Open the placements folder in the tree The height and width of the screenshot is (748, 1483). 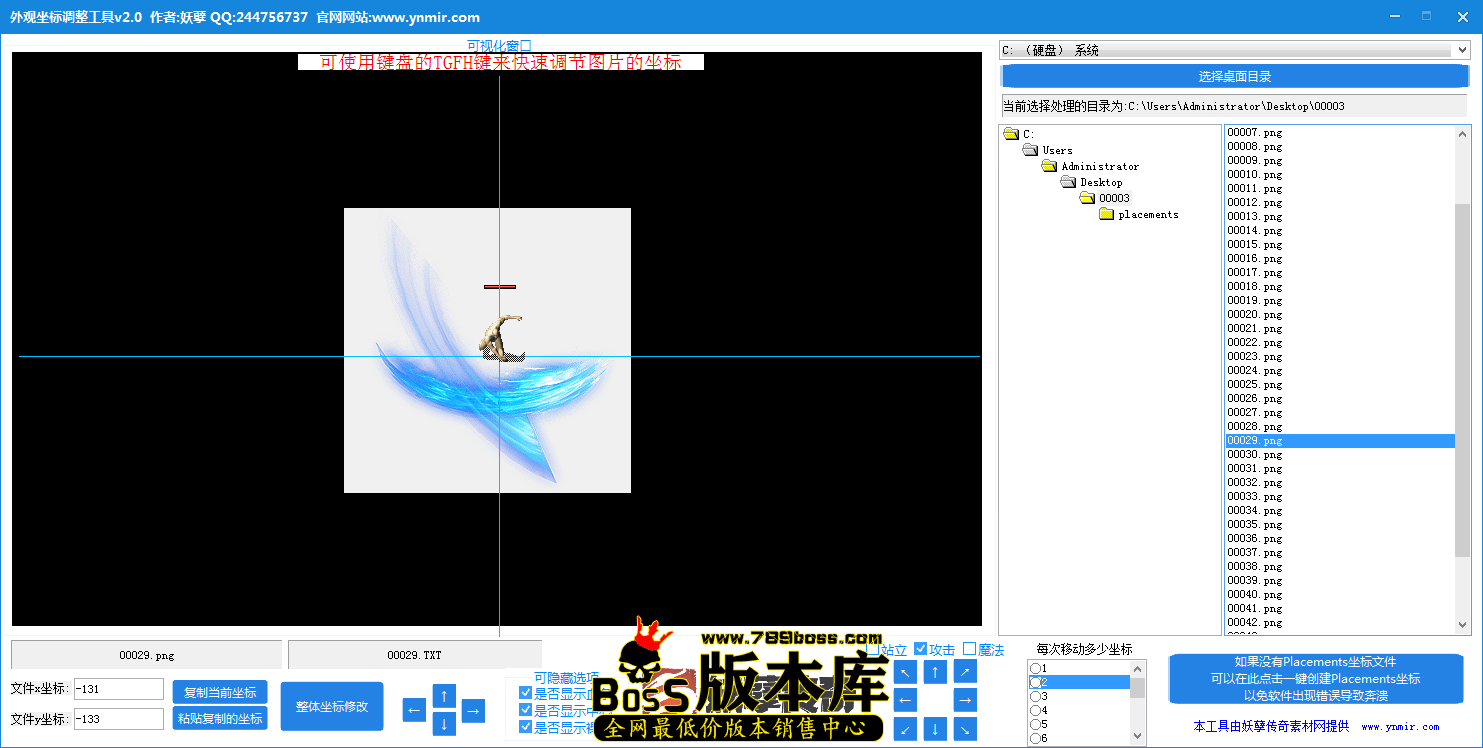click(1147, 214)
